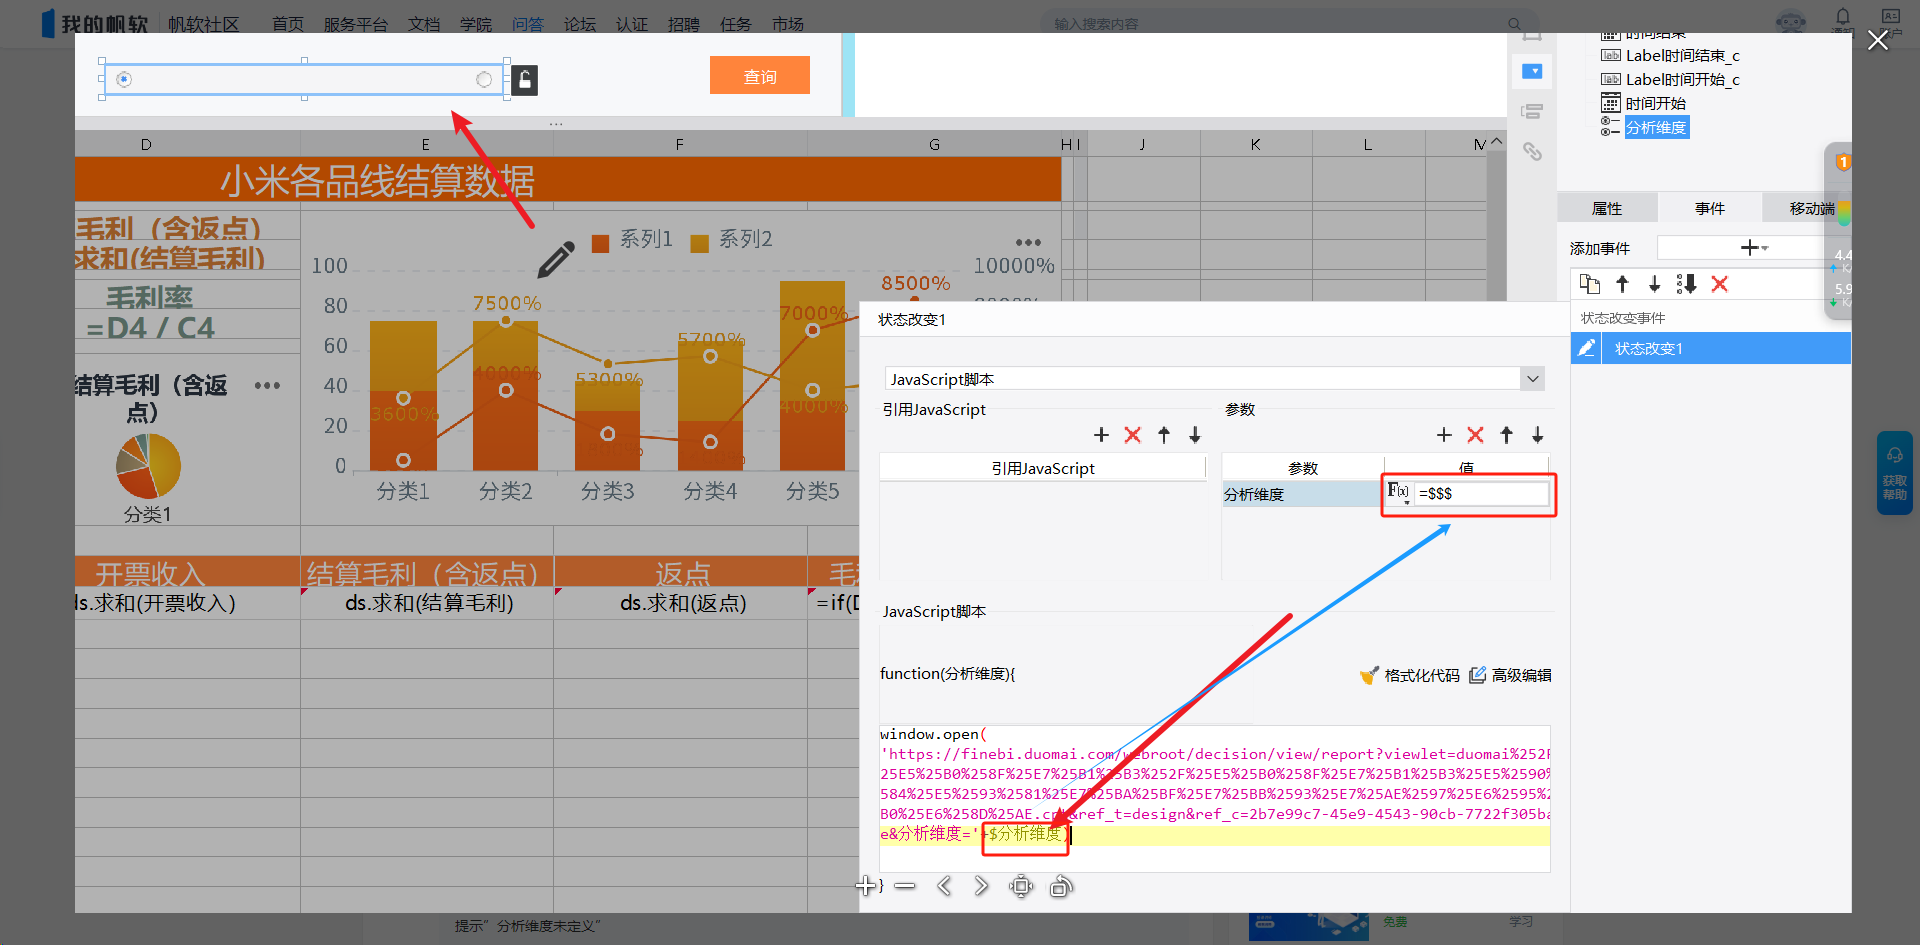Copy the selected event with copy icon

(x=1590, y=284)
